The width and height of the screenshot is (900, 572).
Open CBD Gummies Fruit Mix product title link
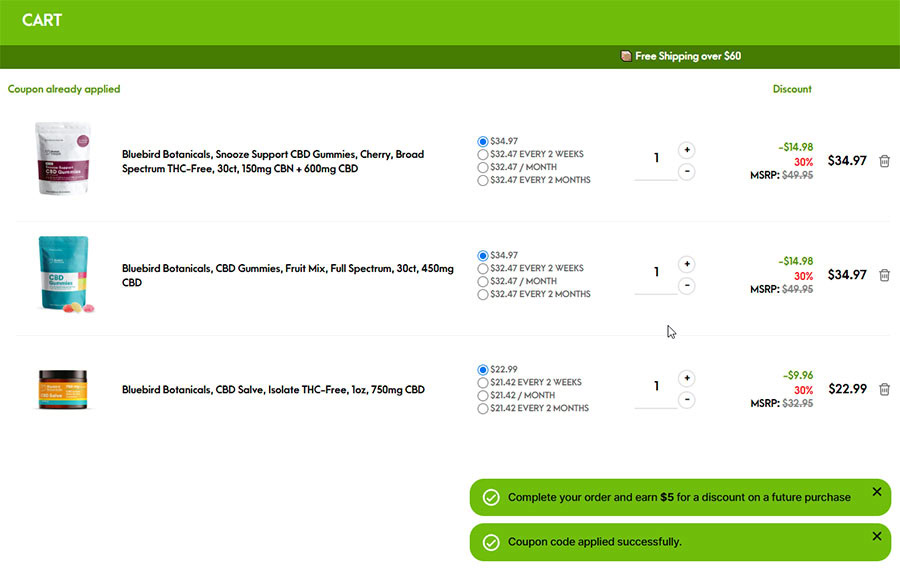tap(288, 275)
